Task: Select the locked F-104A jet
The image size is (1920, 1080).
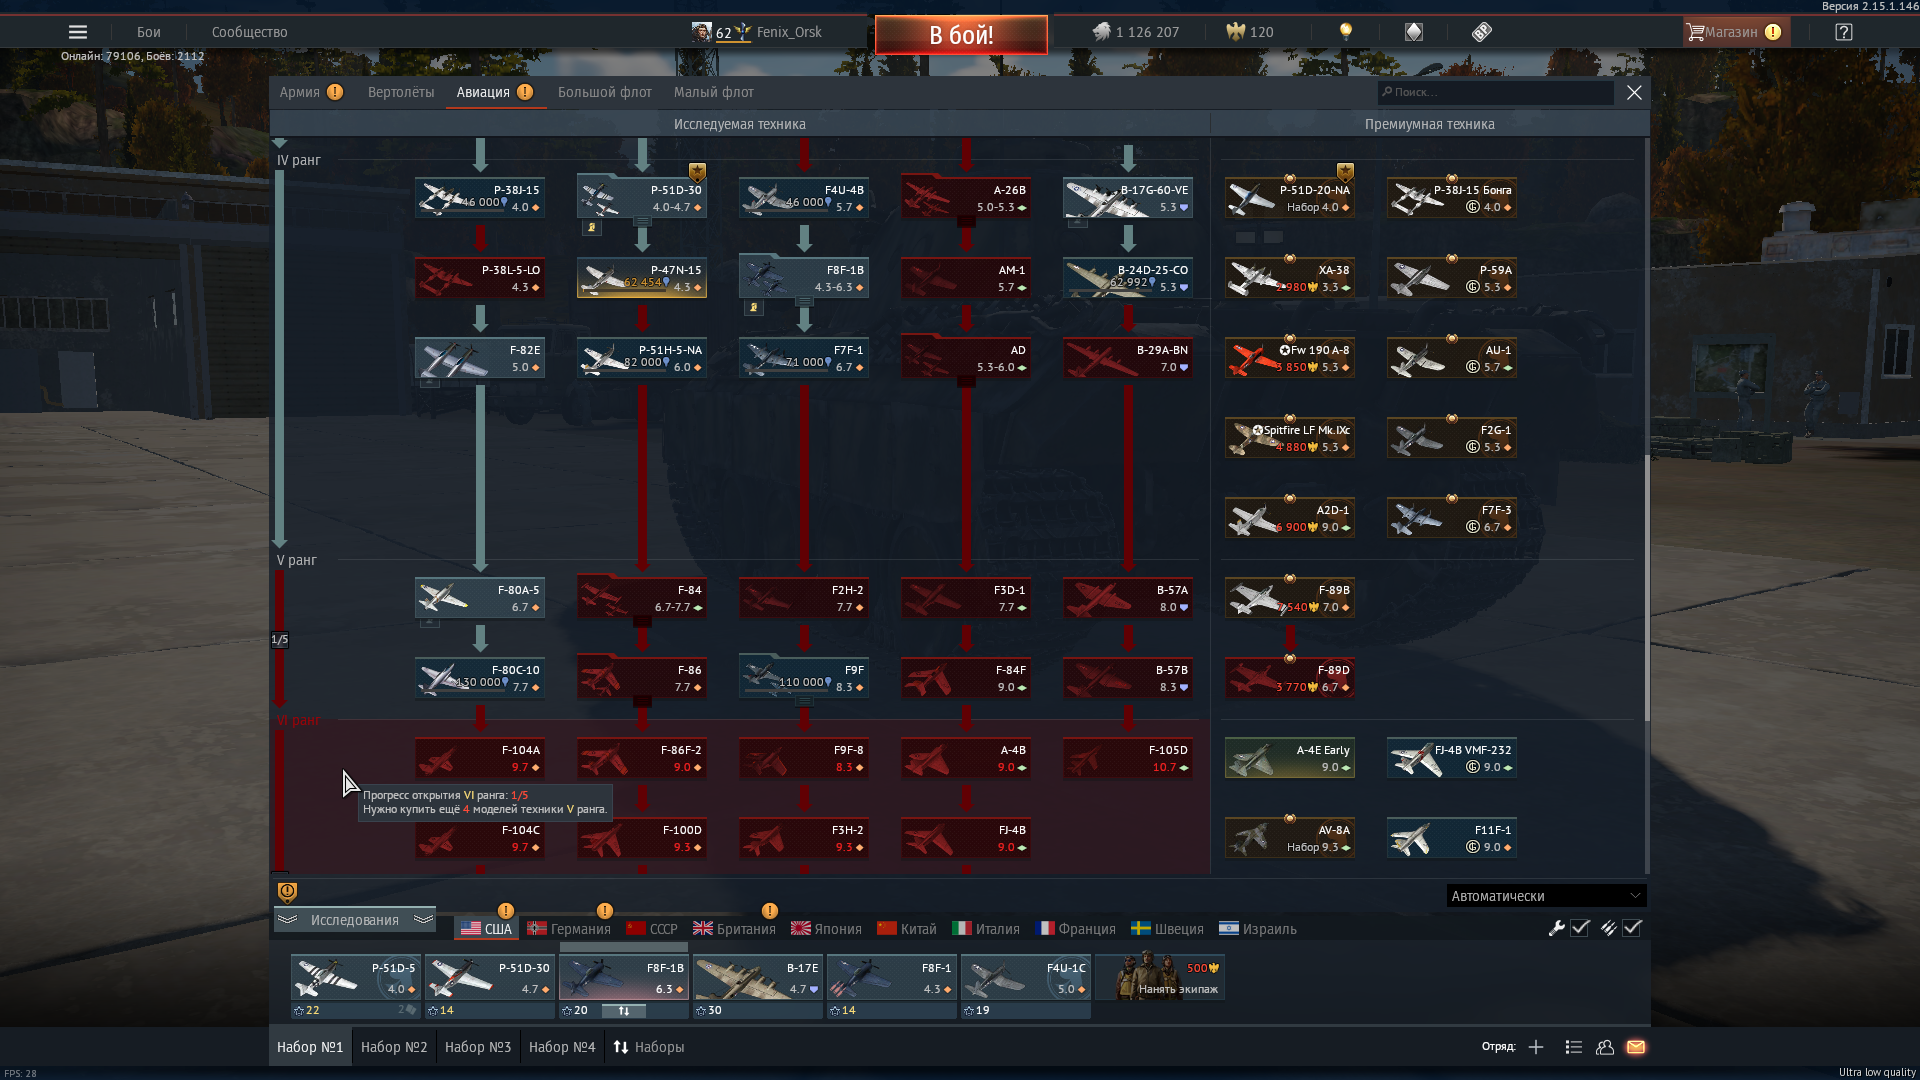Action: pos(480,758)
